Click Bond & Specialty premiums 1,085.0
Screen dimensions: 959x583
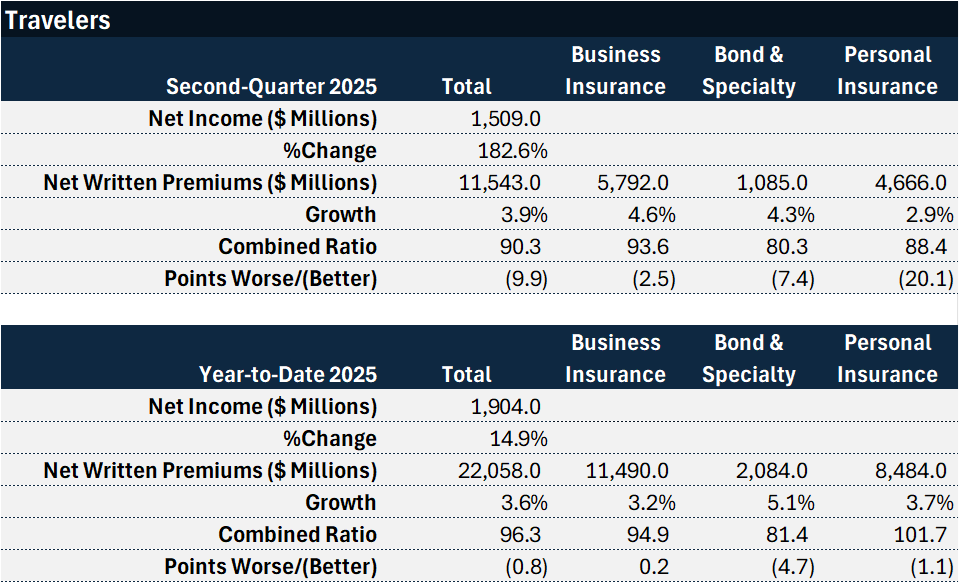coord(772,182)
